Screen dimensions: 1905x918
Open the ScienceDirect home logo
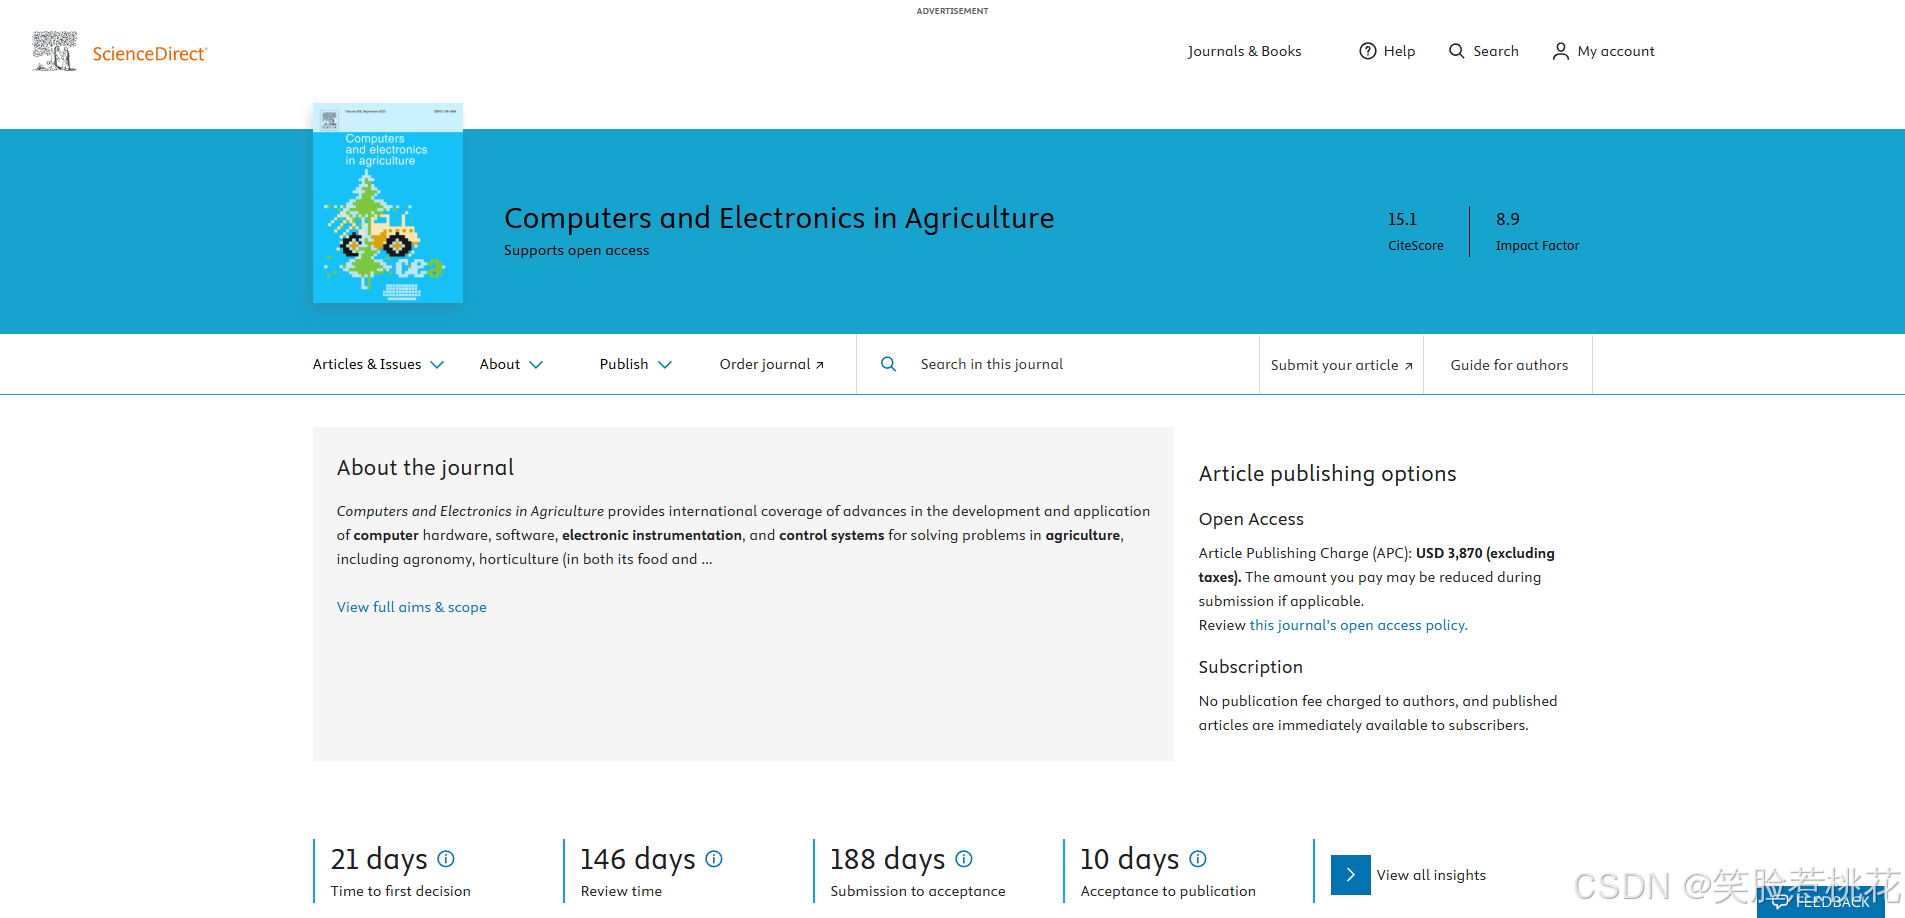(120, 52)
